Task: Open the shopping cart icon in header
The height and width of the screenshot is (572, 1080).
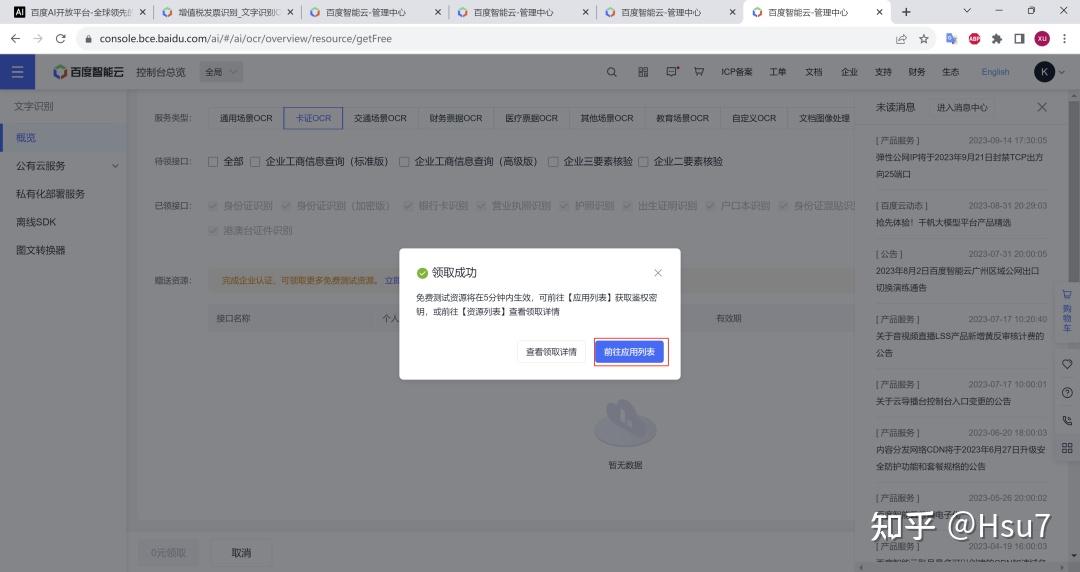Action: pyautogui.click(x=698, y=72)
